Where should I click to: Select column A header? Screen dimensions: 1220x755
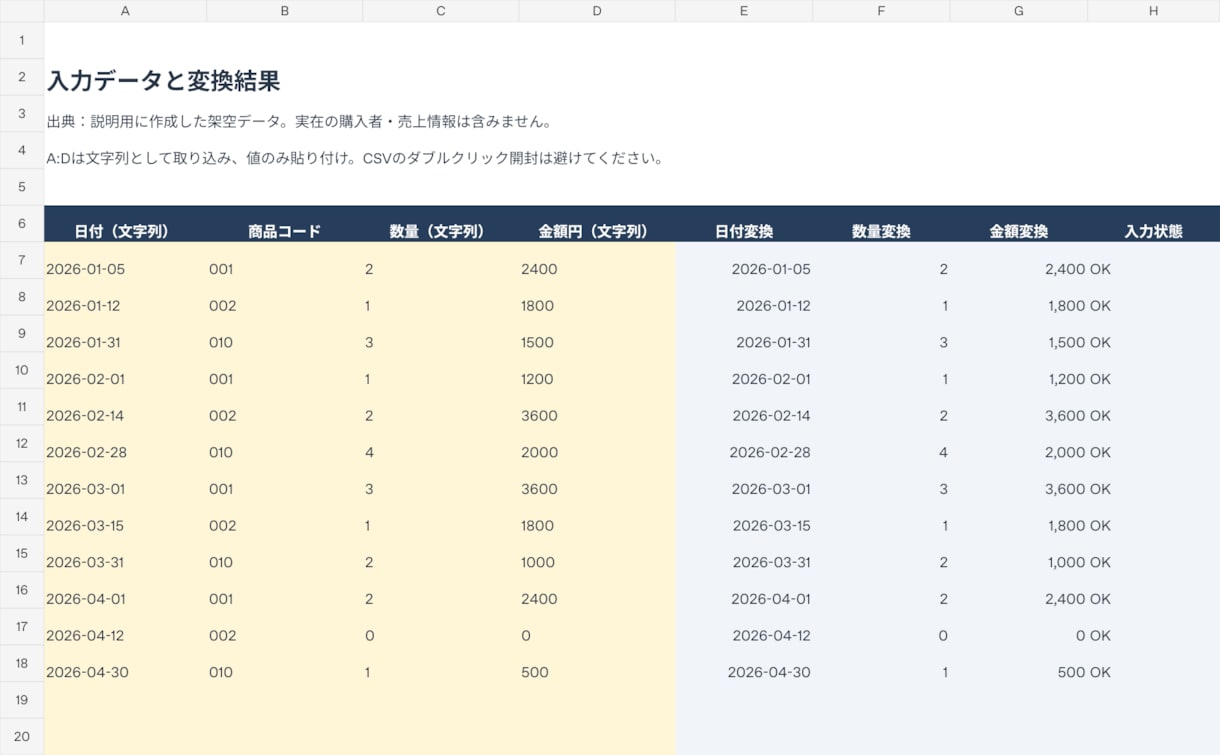pos(125,11)
